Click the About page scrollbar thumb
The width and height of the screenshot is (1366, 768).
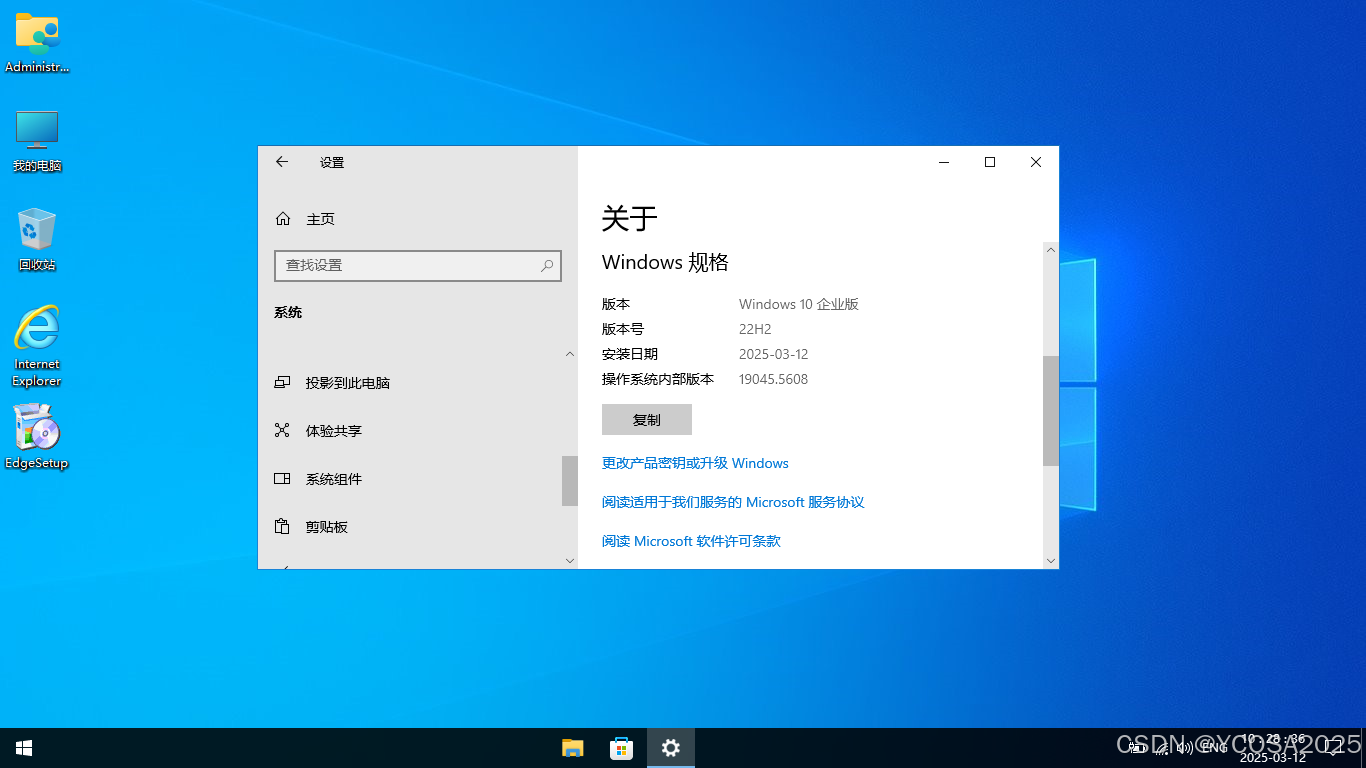[1051, 411]
